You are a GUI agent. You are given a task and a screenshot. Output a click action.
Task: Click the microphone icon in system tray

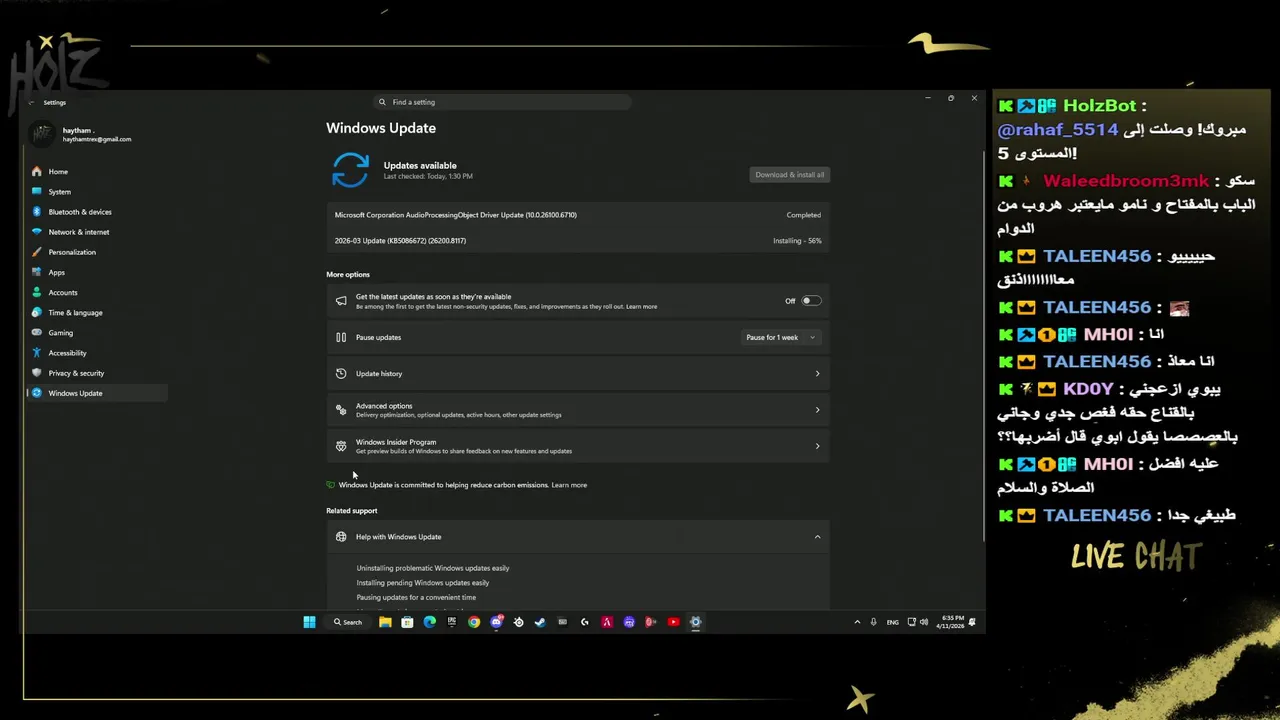click(x=874, y=622)
